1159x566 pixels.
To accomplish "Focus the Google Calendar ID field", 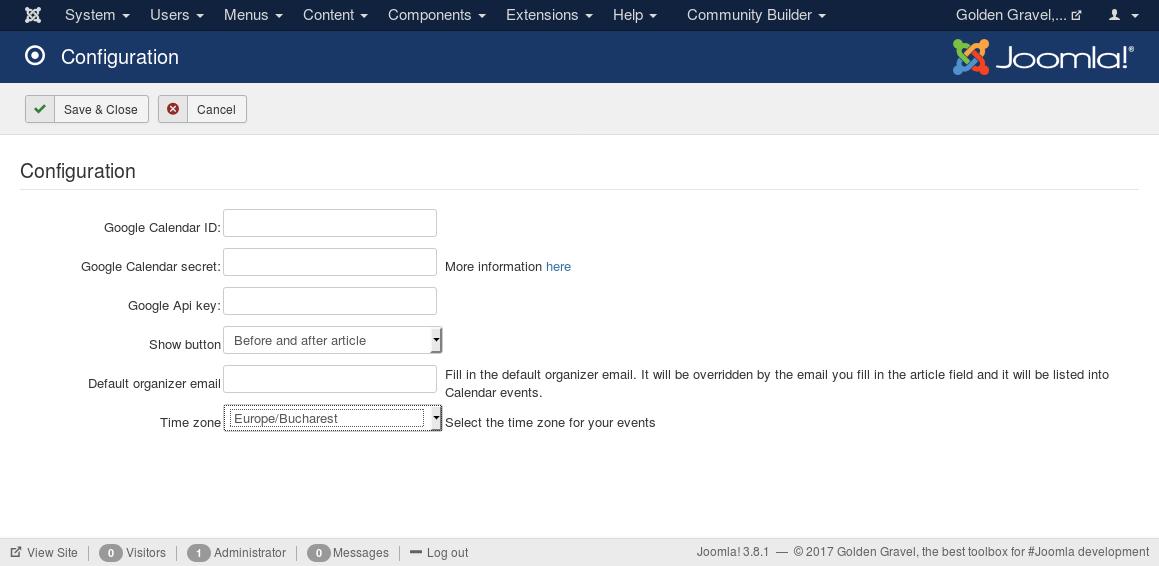I will (x=330, y=223).
